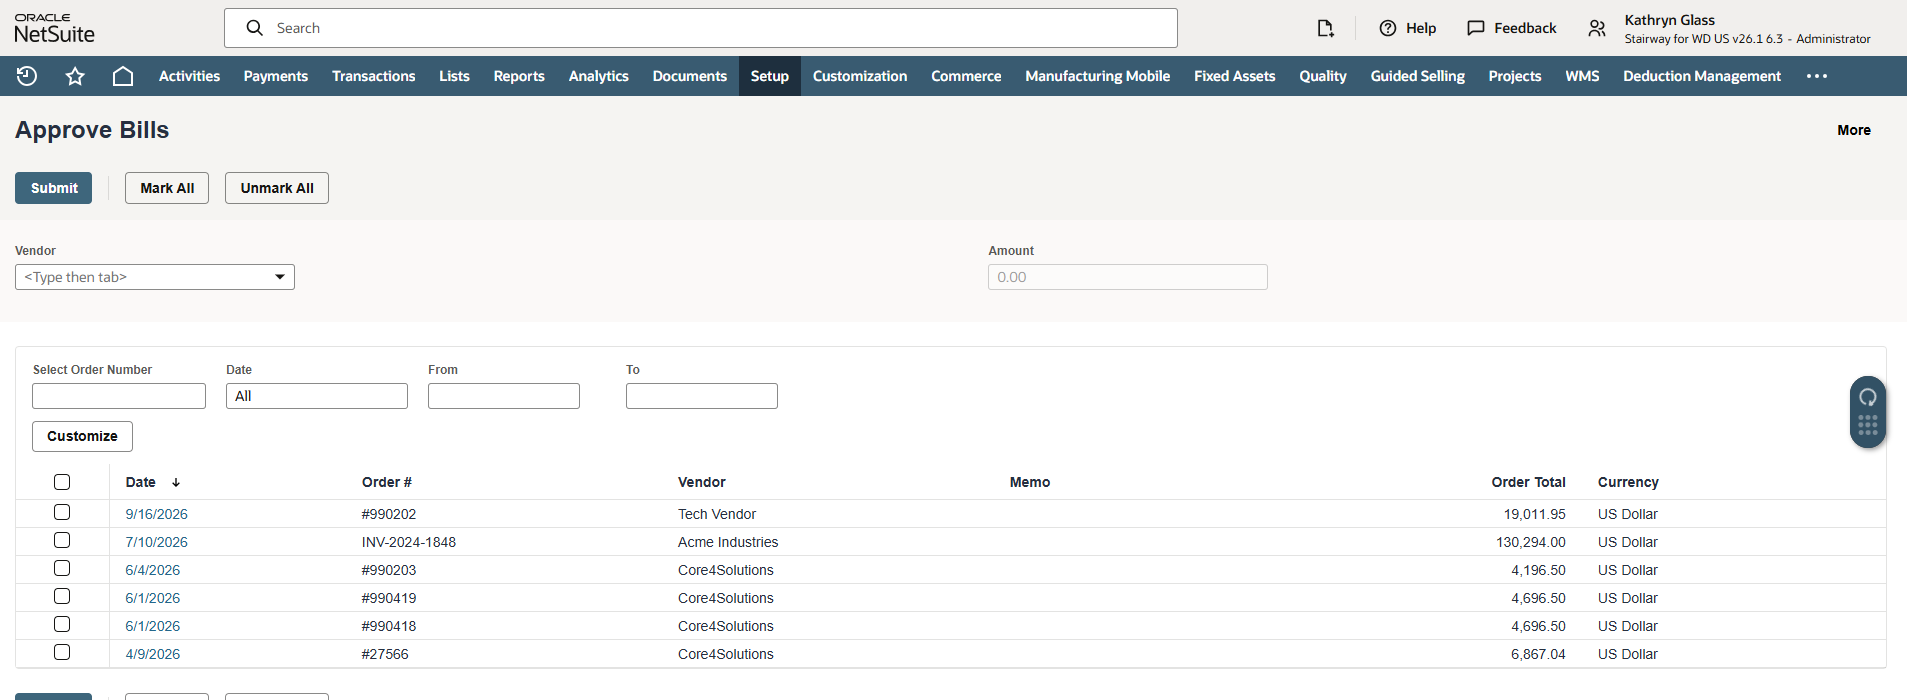Go to the Home icon
Viewport: 1907px width, 700px height.
(x=123, y=76)
